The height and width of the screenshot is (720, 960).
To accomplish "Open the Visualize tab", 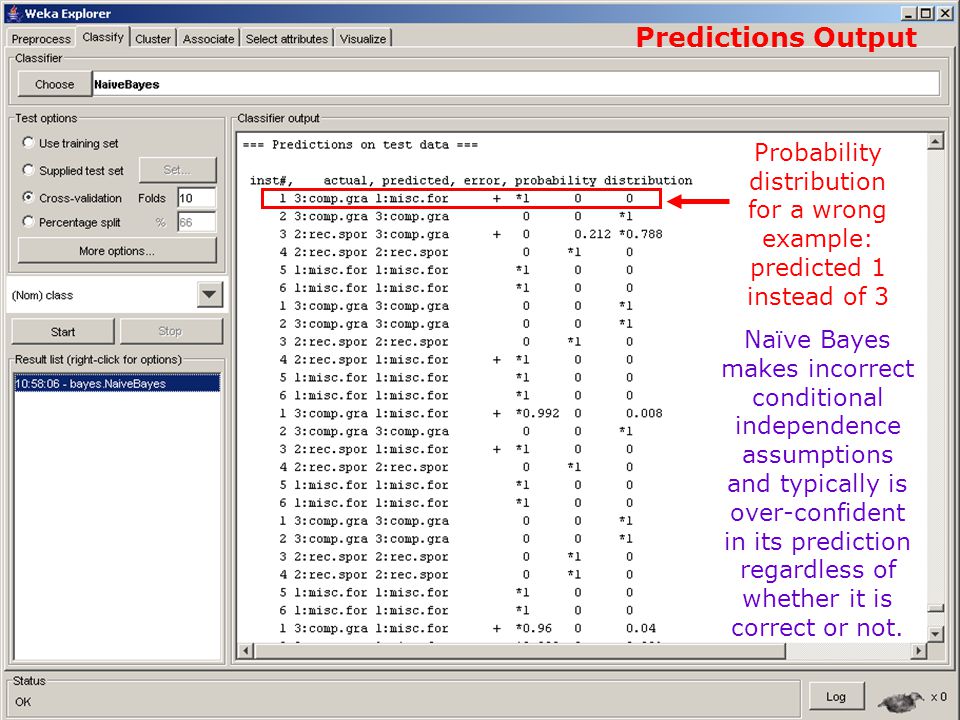I will 363,39.
